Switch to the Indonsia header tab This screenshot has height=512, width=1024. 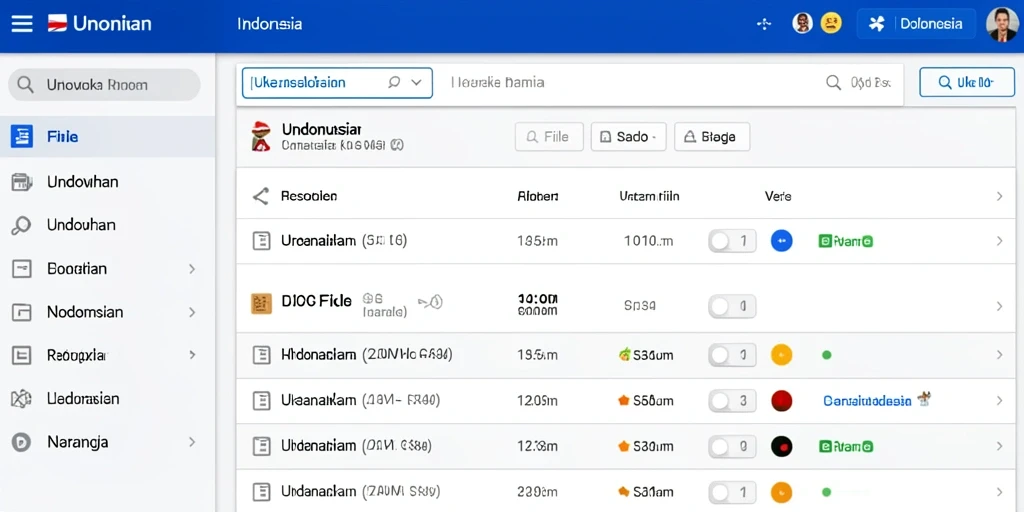tap(269, 24)
